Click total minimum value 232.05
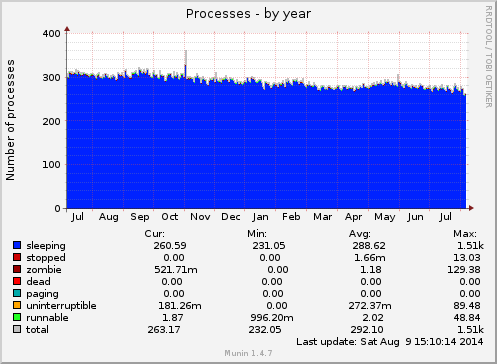Viewport: 497px width, 364px height. (x=265, y=330)
